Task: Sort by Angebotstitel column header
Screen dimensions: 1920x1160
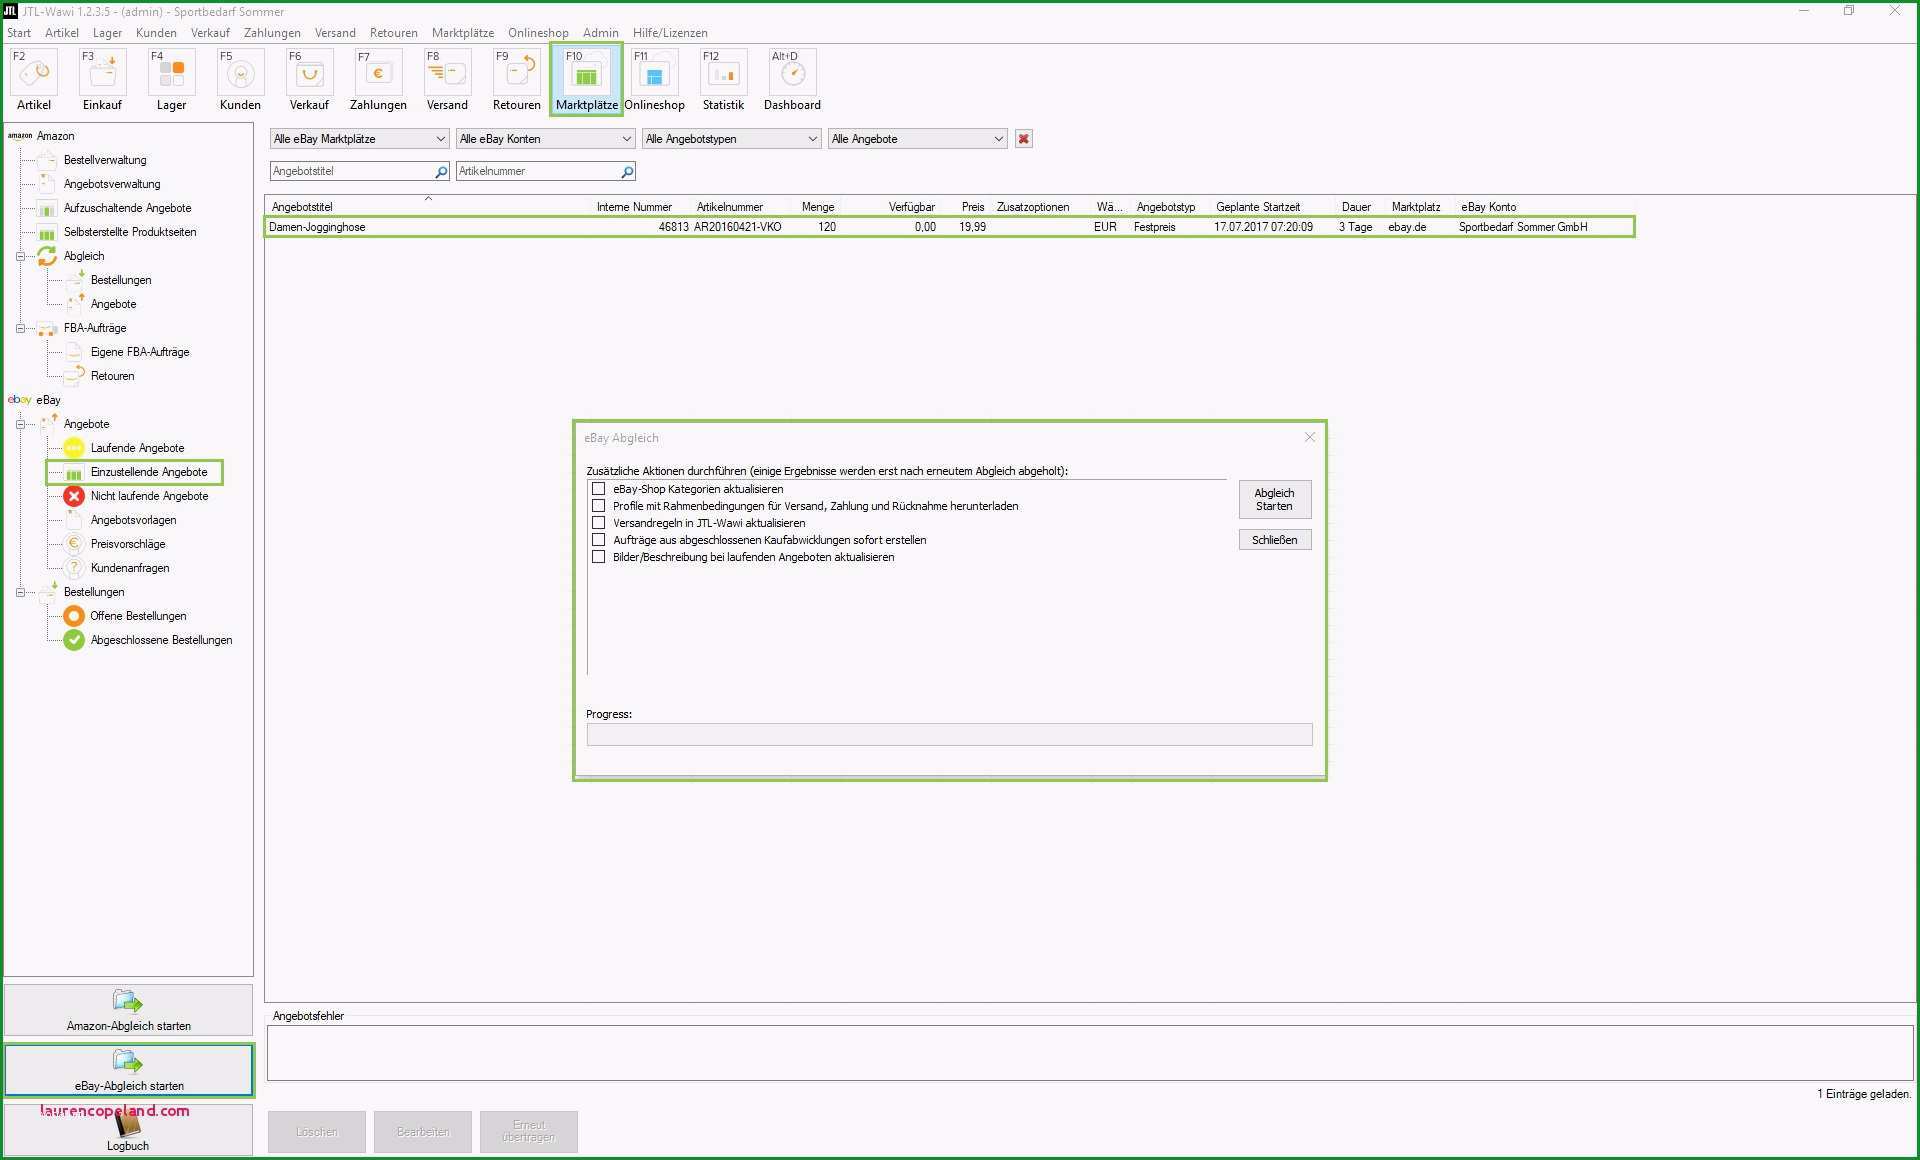Action: 302,207
